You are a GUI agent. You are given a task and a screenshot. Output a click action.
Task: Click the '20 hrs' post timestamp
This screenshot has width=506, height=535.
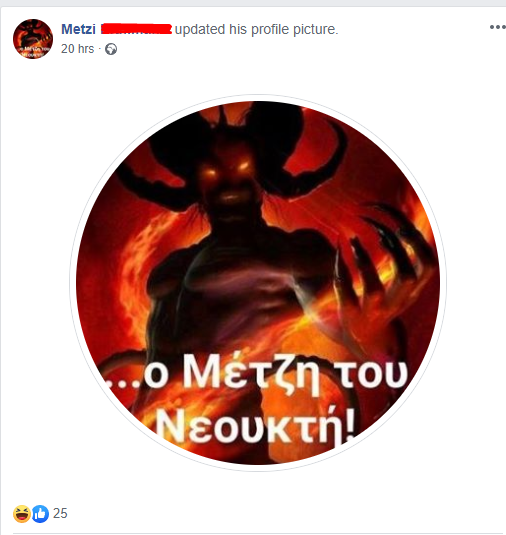77,49
